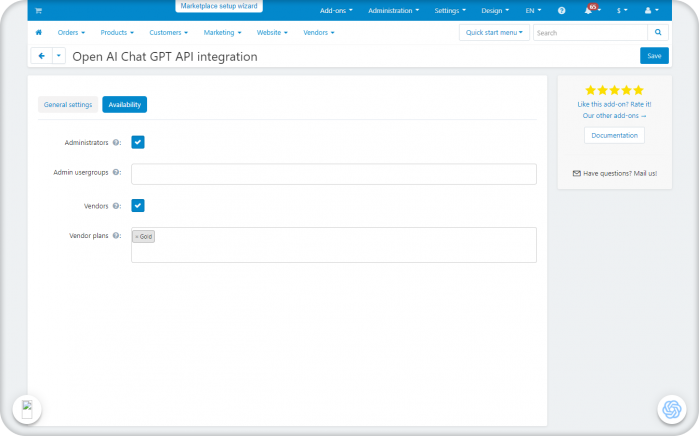The image size is (700, 436).
Task: Focus the top Search box
Action: tap(590, 33)
